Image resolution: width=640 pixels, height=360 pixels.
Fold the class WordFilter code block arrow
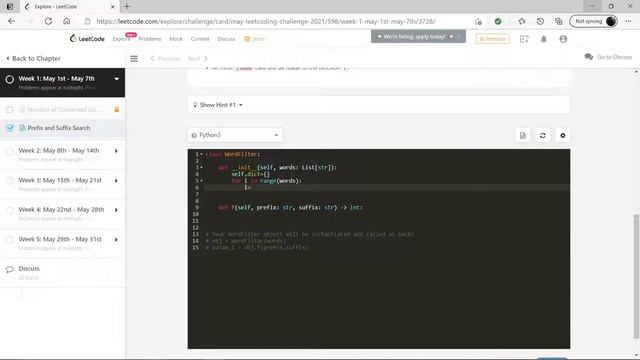point(201,154)
